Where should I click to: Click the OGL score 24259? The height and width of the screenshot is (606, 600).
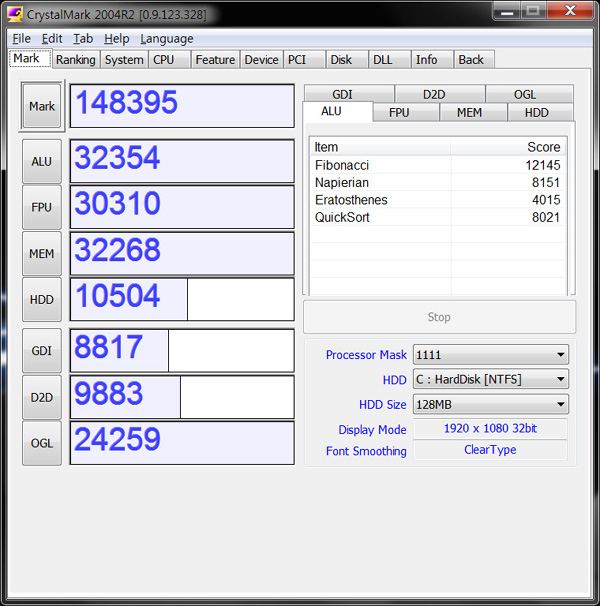(182, 443)
